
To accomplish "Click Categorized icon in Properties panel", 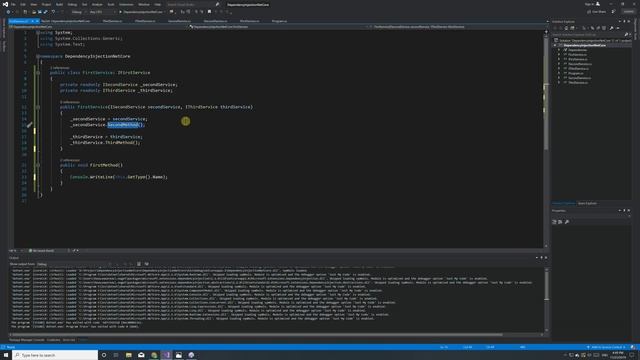I will click(x=554, y=222).
